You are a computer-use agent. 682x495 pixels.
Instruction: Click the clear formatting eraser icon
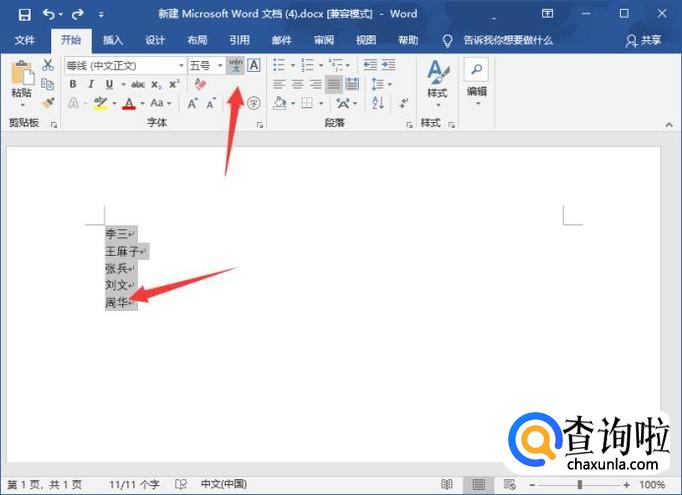200,84
